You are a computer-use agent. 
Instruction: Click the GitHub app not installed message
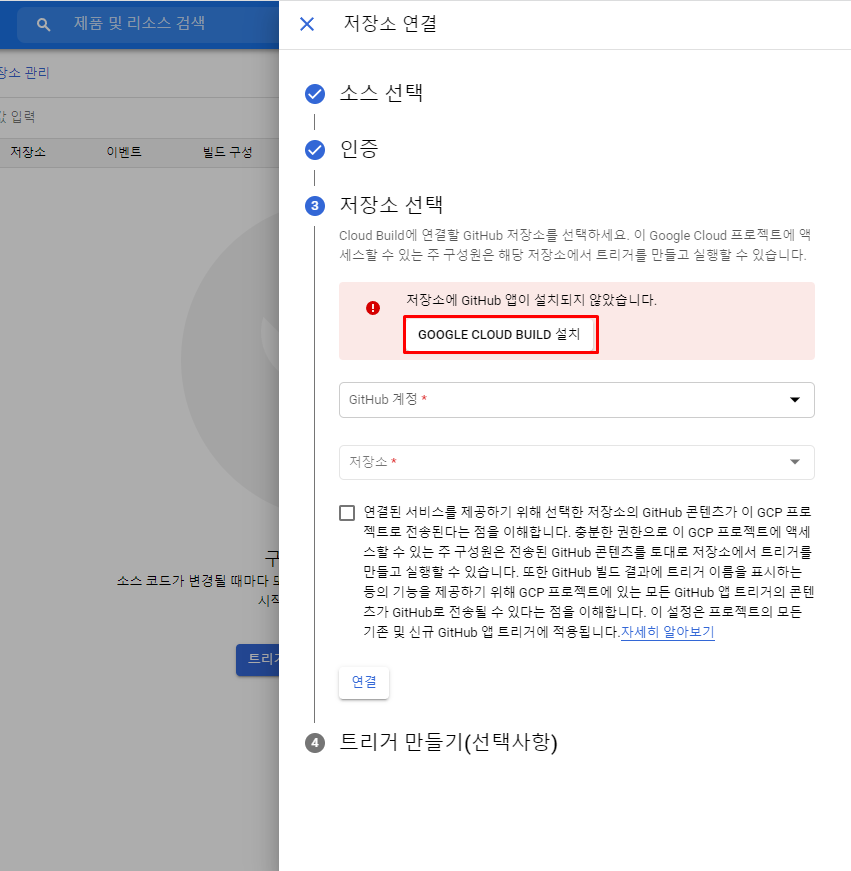click(531, 301)
